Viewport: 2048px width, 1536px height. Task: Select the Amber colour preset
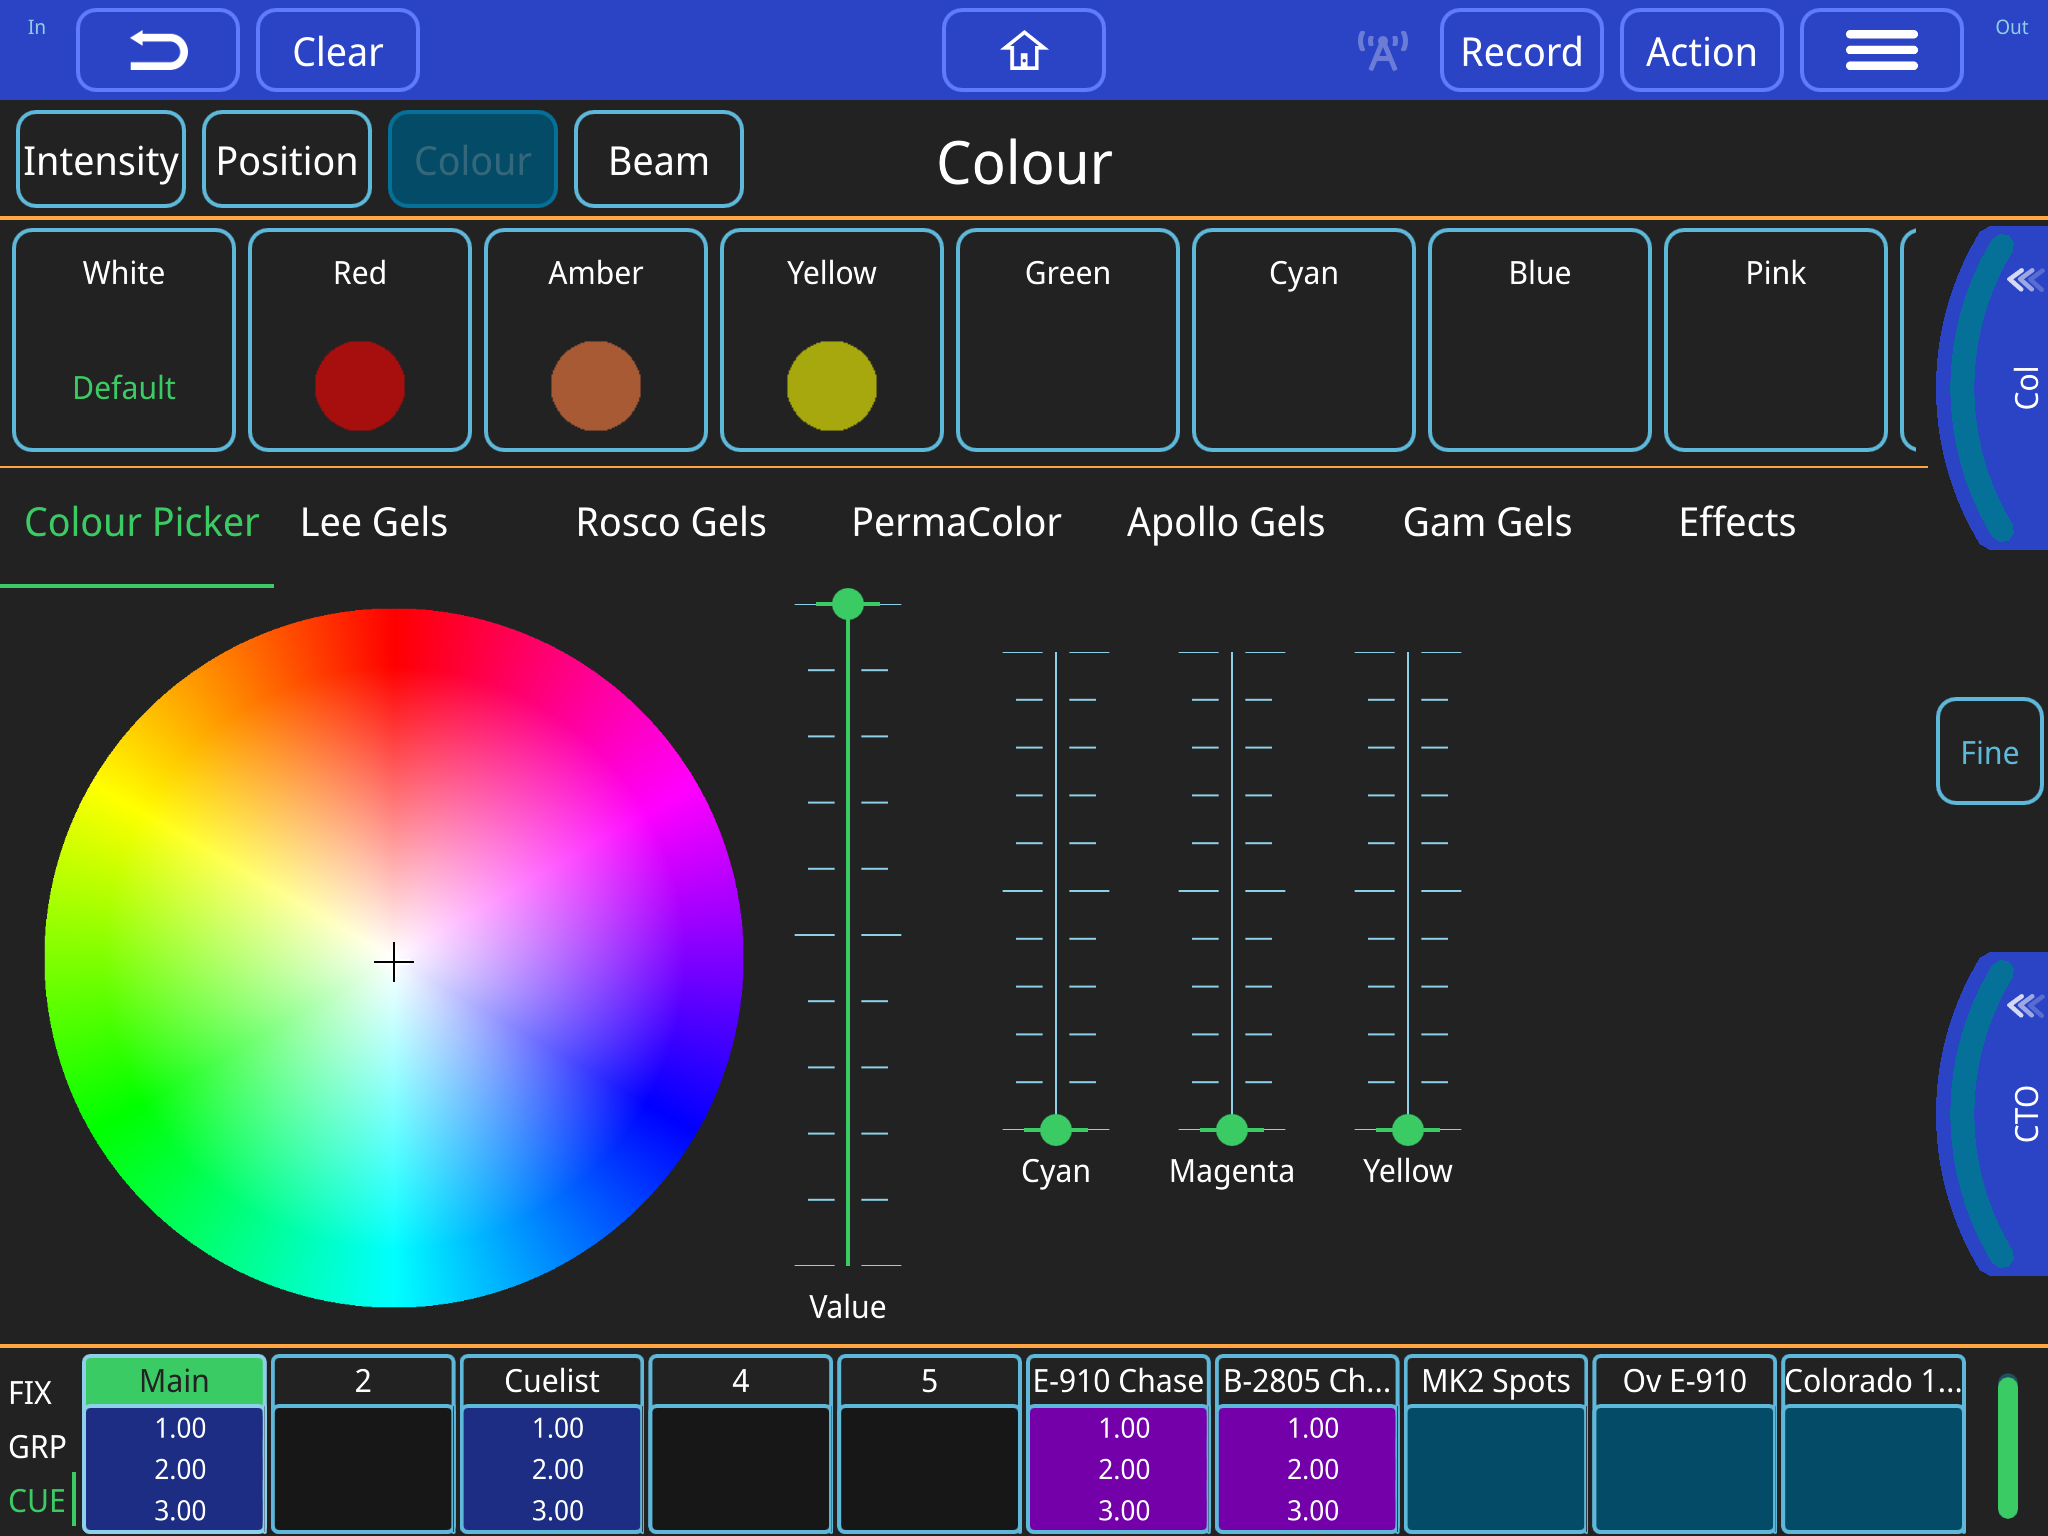(x=595, y=340)
